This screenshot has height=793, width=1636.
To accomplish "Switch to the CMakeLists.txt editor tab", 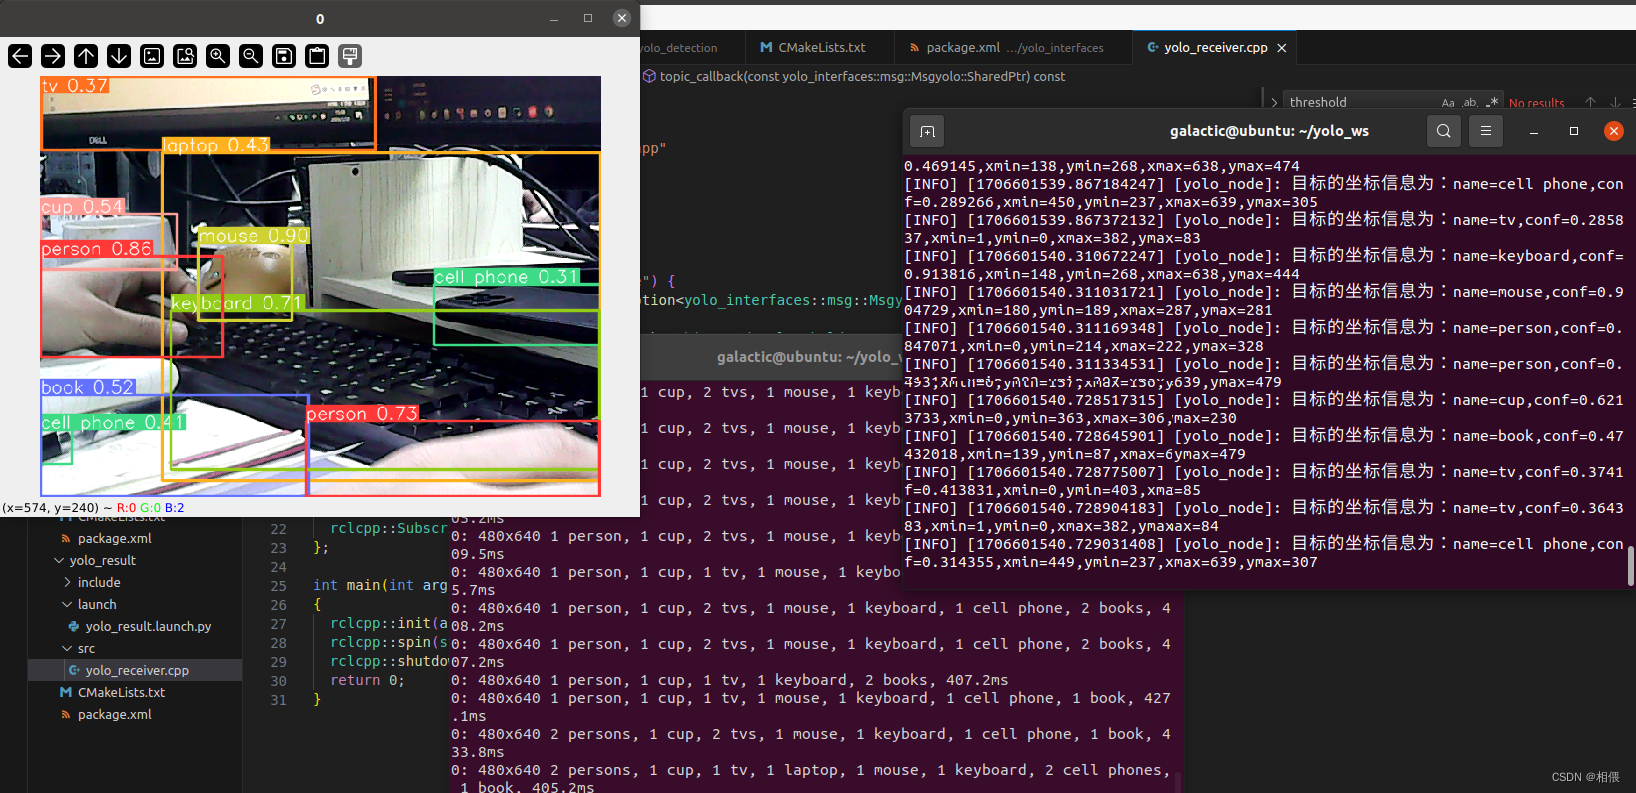I will click(x=812, y=47).
